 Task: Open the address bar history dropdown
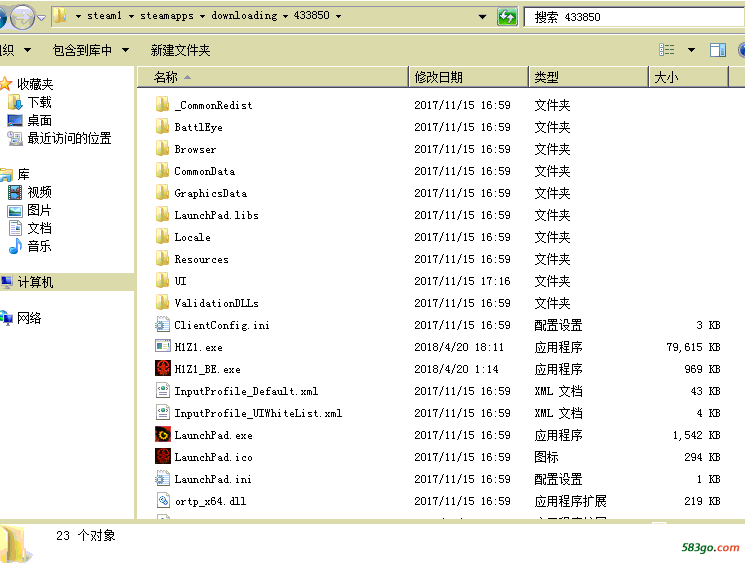(482, 17)
